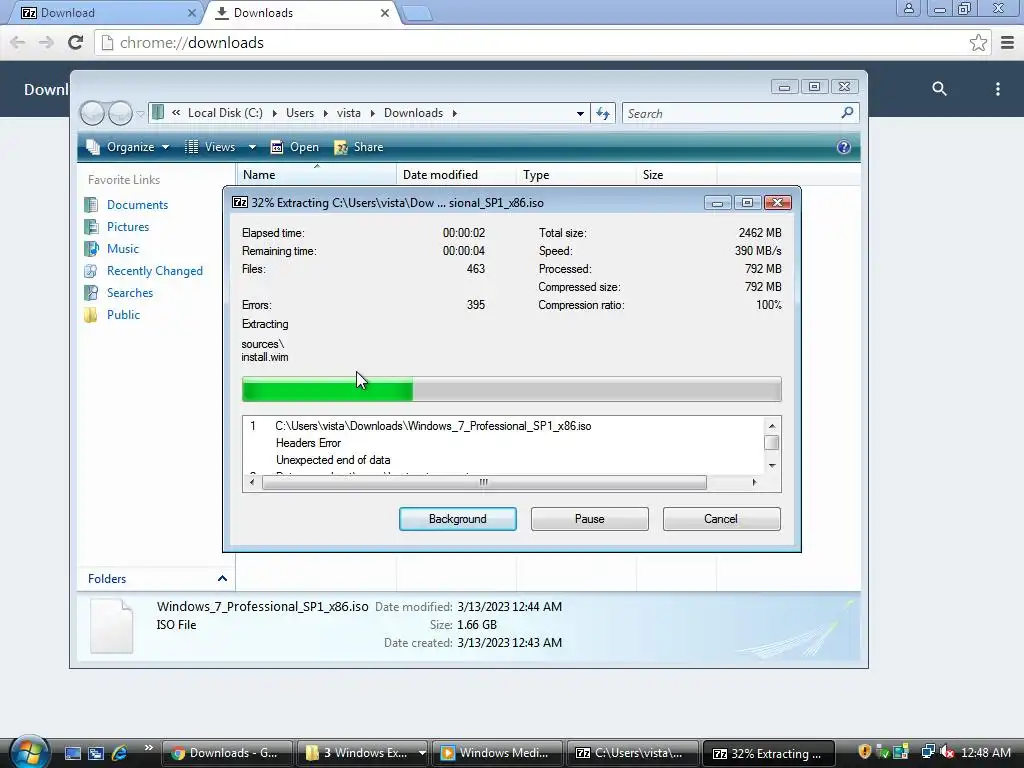This screenshot has height=768, width=1024.
Task: Open Searches in Favorite Links
Action: click(x=130, y=293)
